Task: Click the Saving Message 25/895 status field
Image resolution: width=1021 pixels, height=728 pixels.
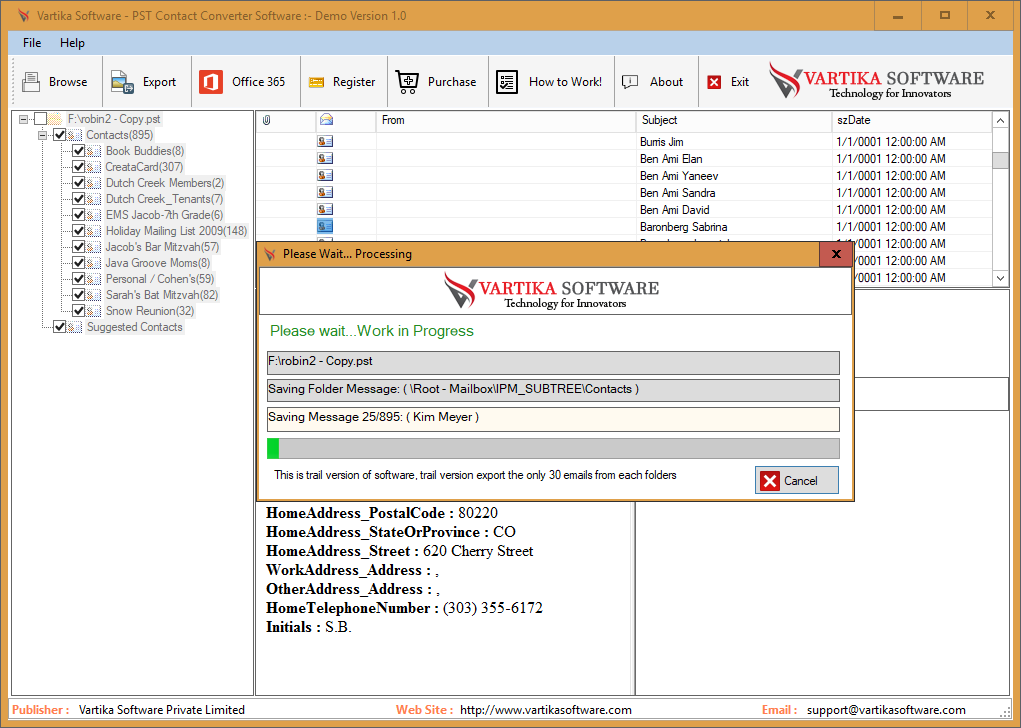Action: click(x=553, y=419)
